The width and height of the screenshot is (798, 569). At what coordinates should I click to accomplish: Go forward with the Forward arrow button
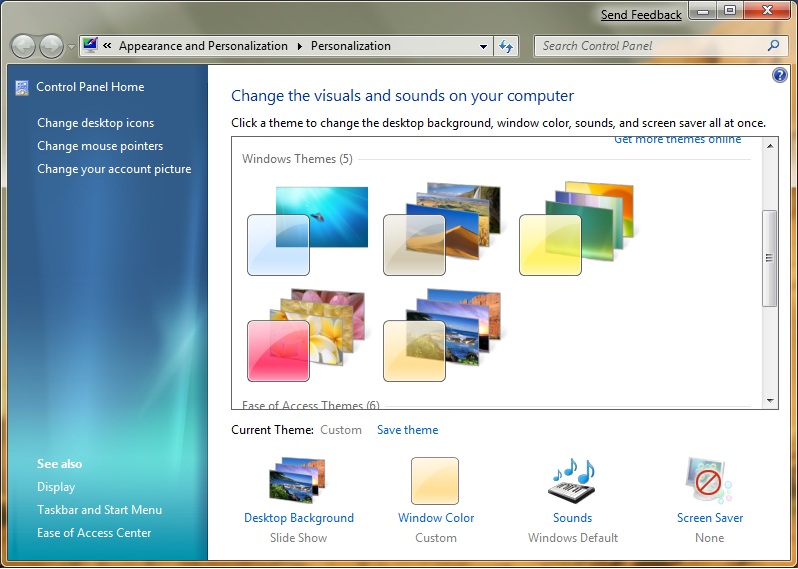51,46
